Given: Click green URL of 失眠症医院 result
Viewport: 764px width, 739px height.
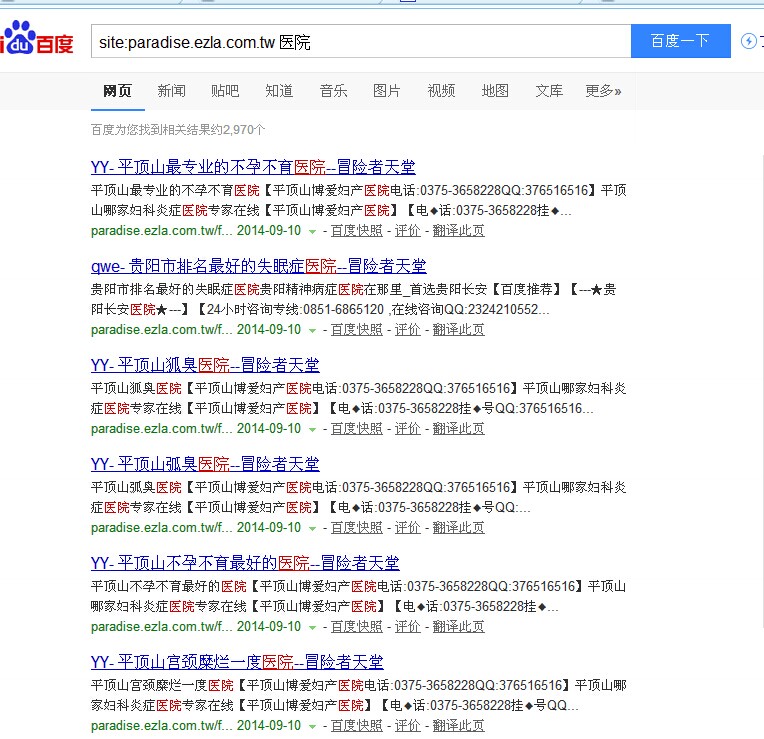Looking at the screenshot, I should [x=162, y=330].
